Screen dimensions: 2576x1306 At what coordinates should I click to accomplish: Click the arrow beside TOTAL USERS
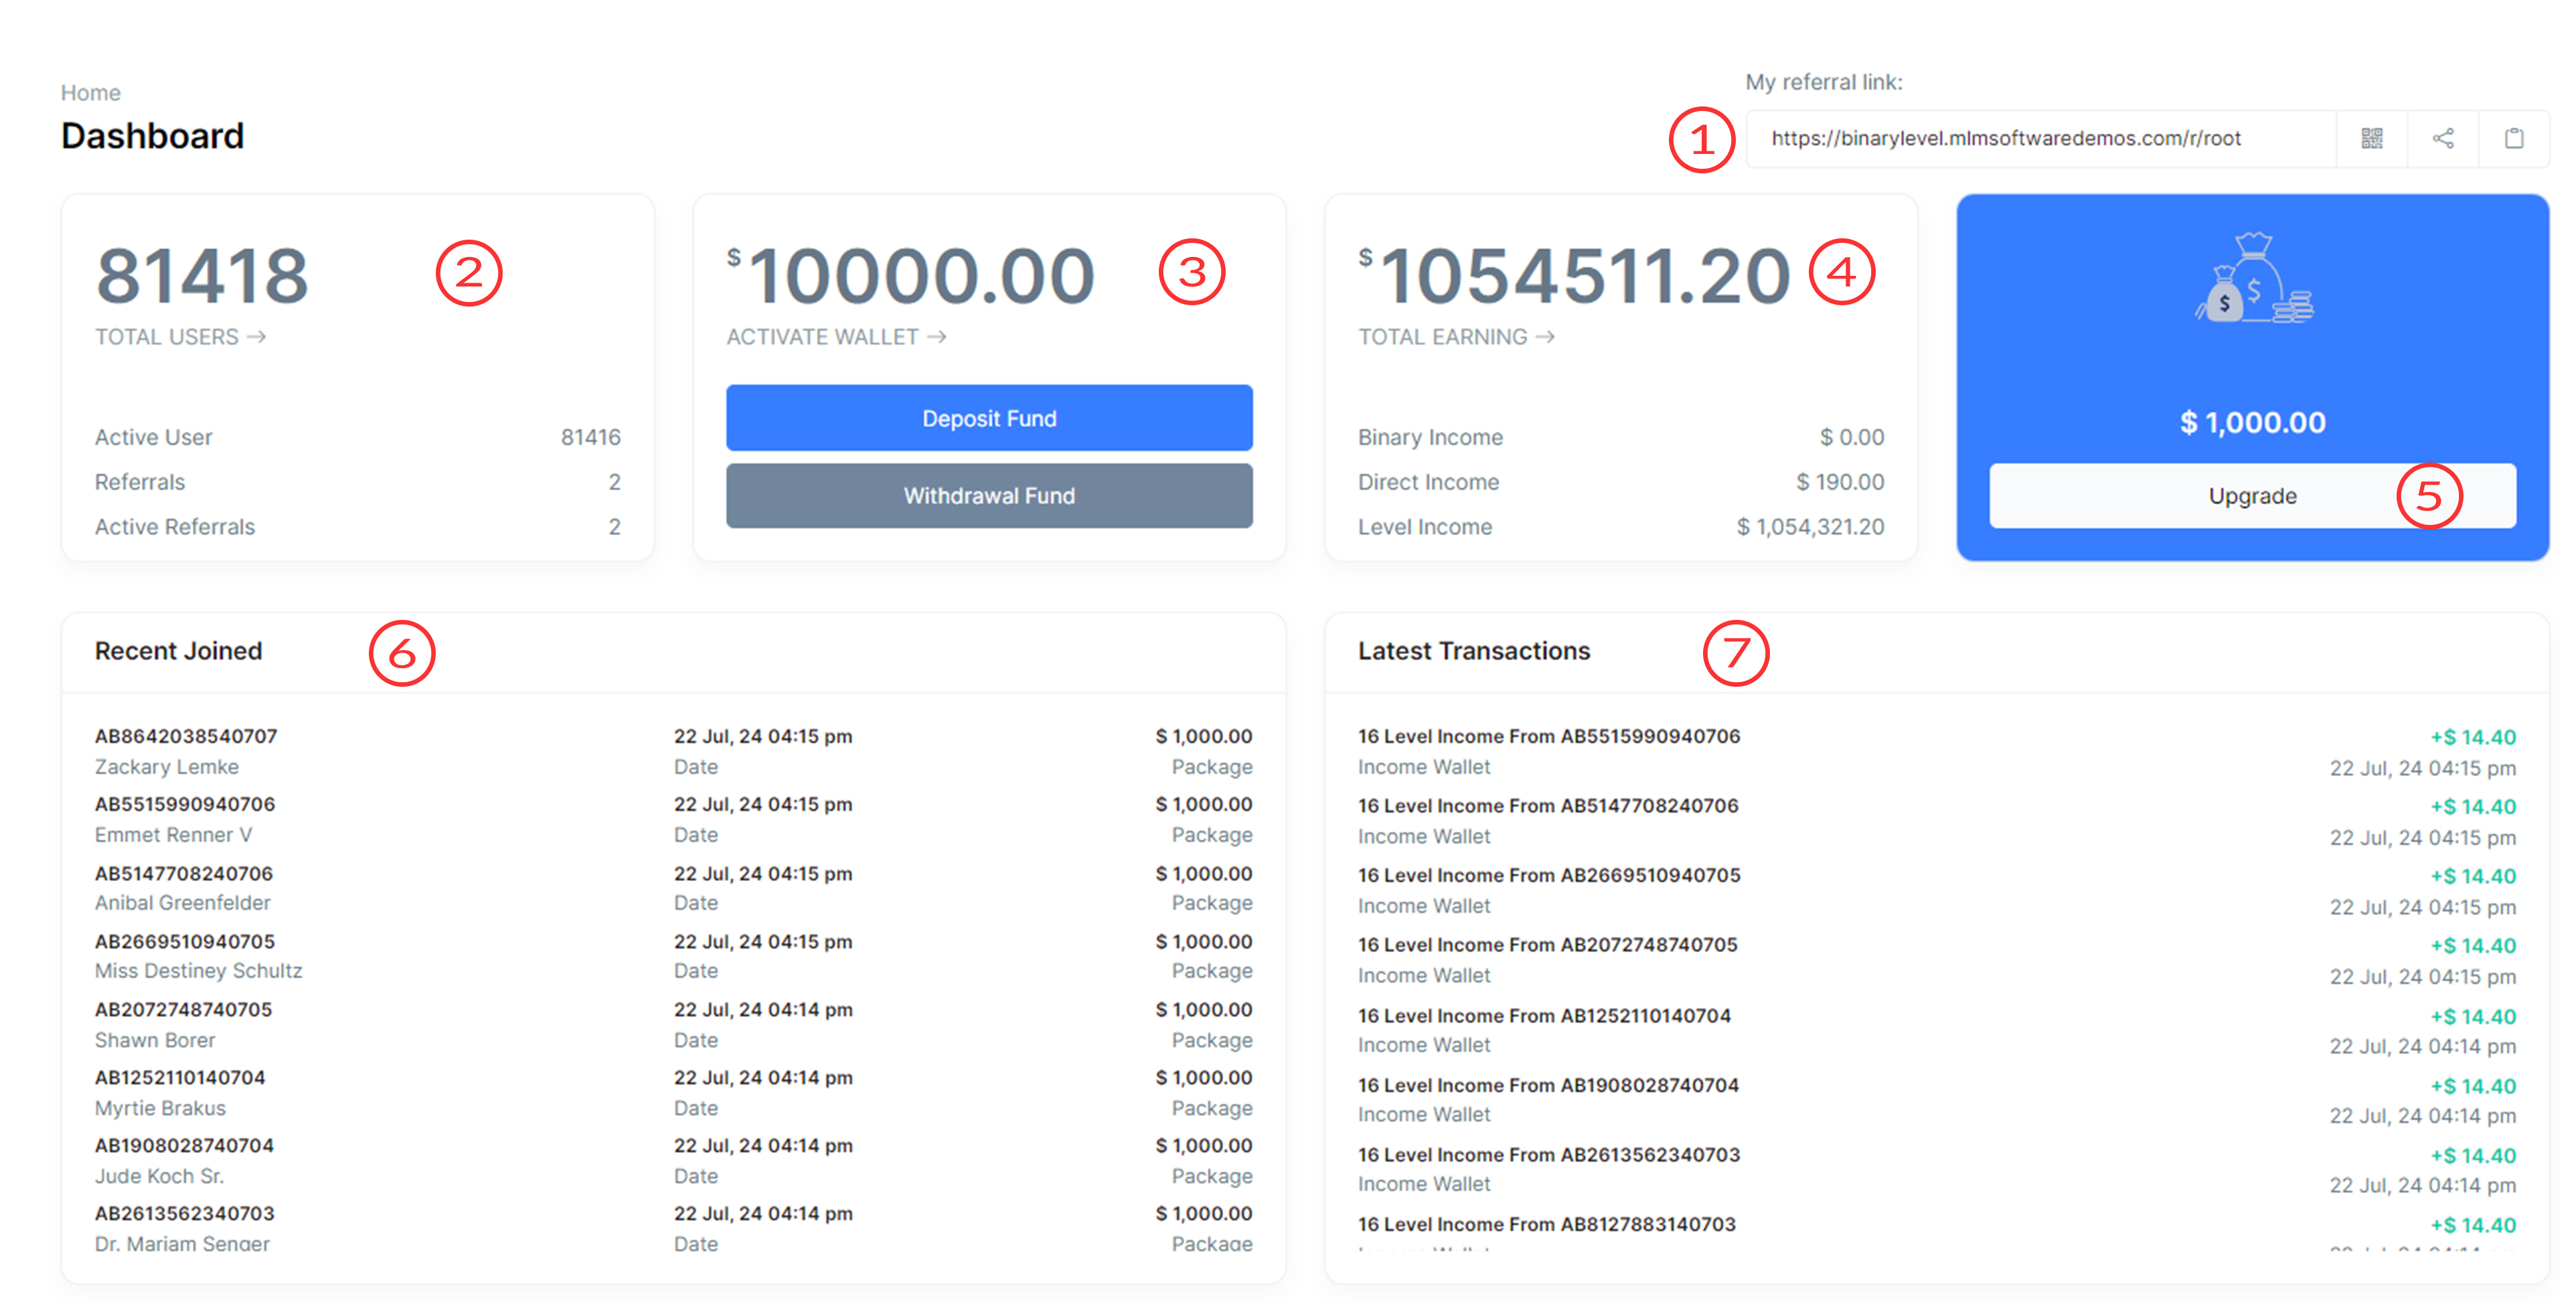[257, 337]
